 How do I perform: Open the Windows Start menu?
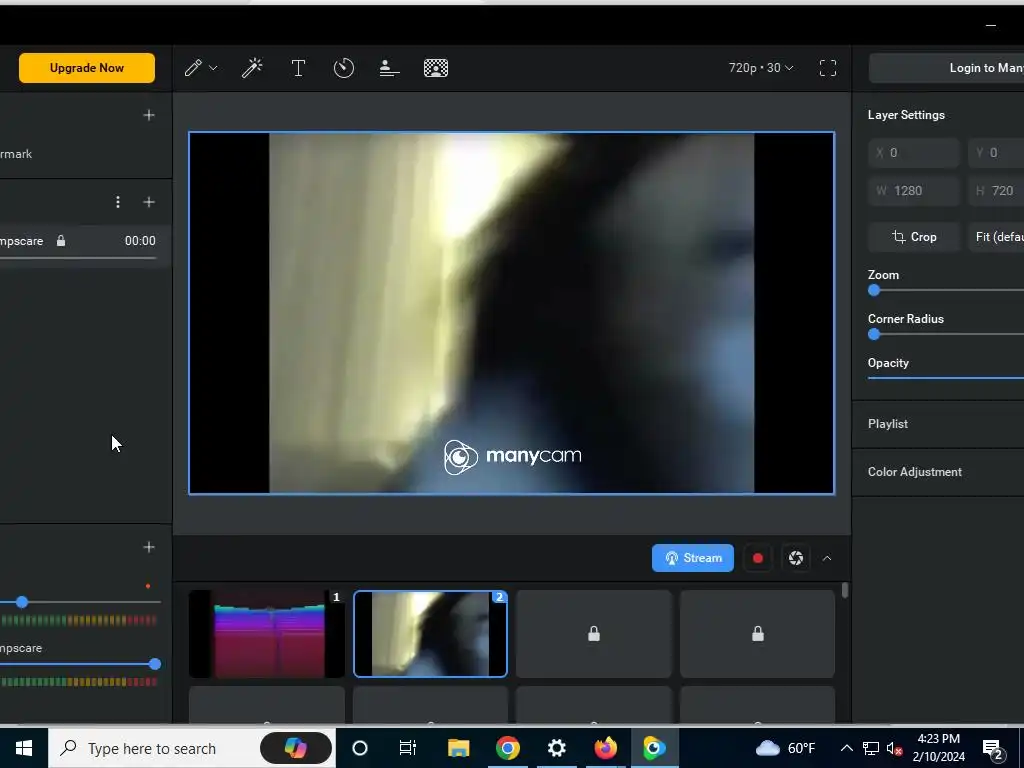pyautogui.click(x=24, y=748)
